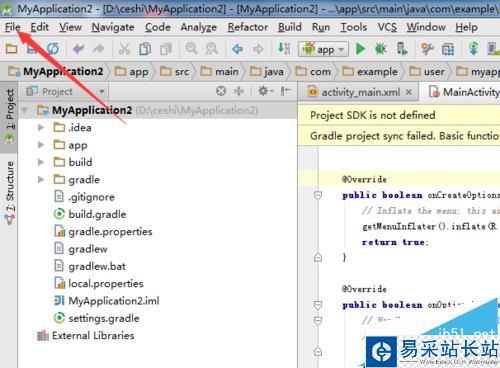This screenshot has height=368, width=500.
Task: Close the activity_main.xml tab
Action: click(409, 92)
